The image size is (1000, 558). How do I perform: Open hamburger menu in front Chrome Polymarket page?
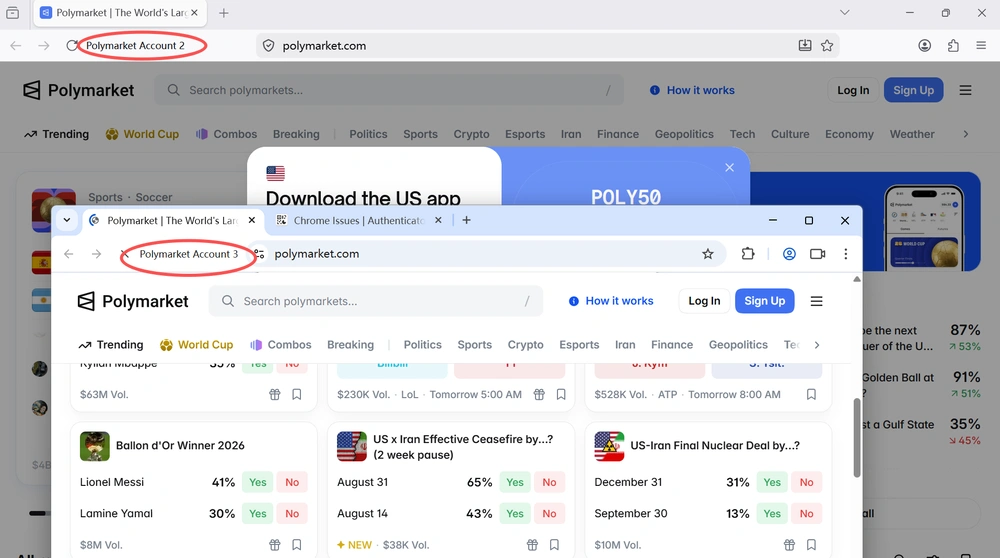pyautogui.click(x=816, y=301)
